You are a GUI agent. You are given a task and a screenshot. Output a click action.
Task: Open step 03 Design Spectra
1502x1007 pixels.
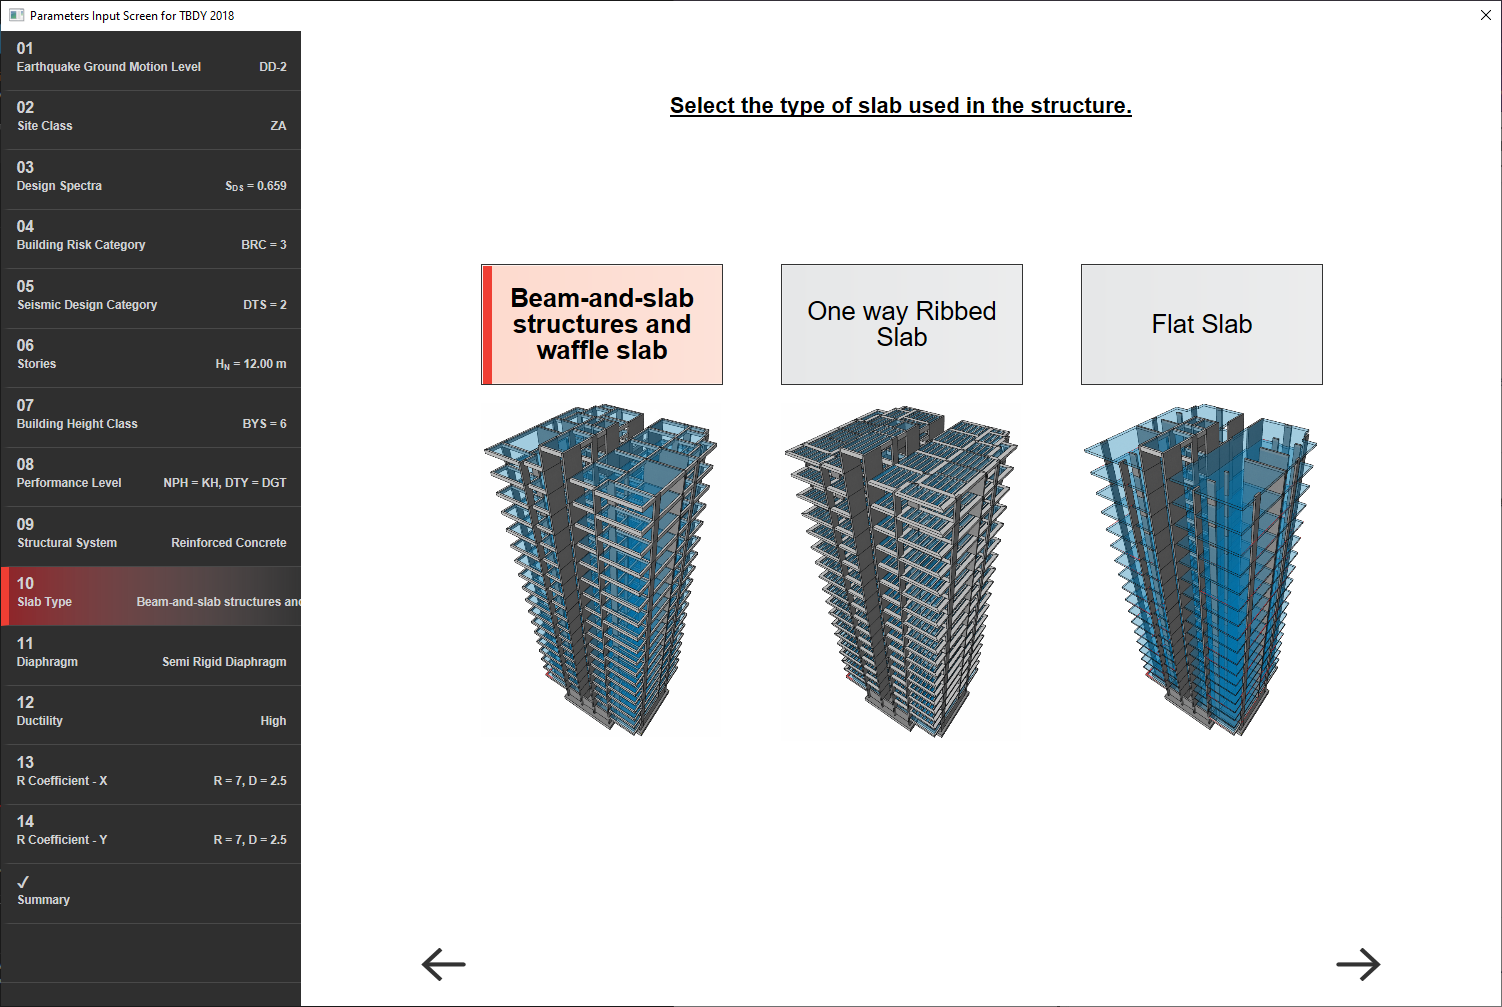[x=151, y=177]
